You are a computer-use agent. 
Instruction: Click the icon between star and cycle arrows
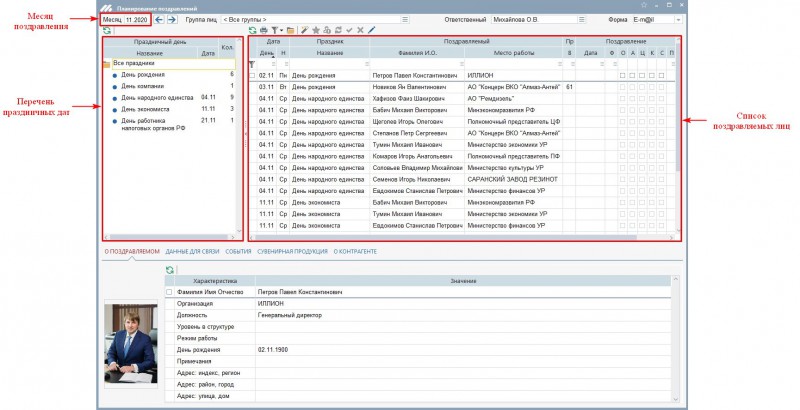(x=327, y=31)
